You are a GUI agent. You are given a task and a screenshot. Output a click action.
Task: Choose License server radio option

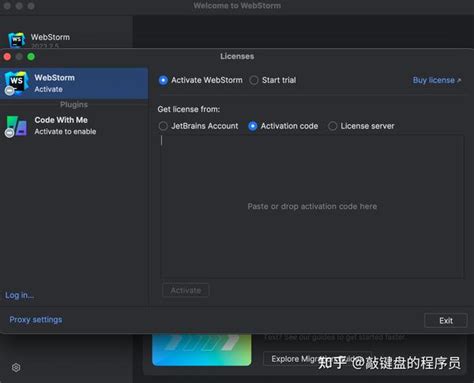[x=332, y=126]
